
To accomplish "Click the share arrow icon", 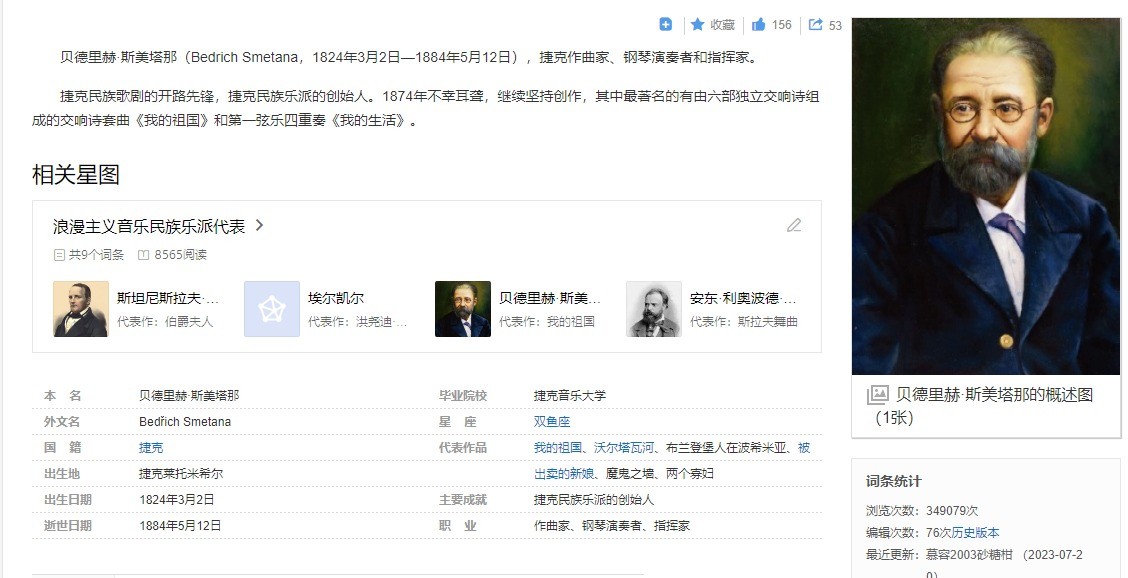I will [815, 24].
